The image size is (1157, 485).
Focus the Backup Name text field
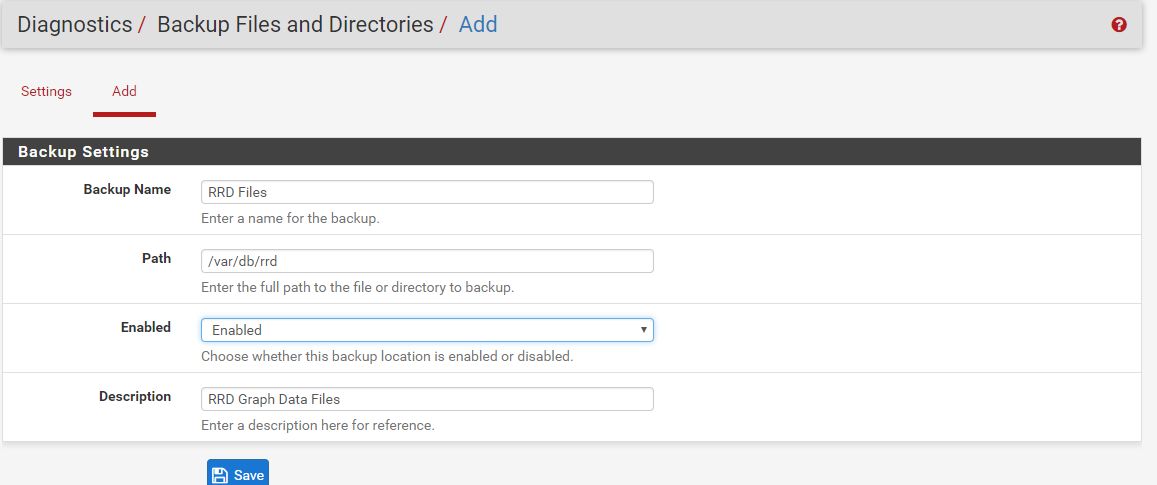click(x=426, y=192)
